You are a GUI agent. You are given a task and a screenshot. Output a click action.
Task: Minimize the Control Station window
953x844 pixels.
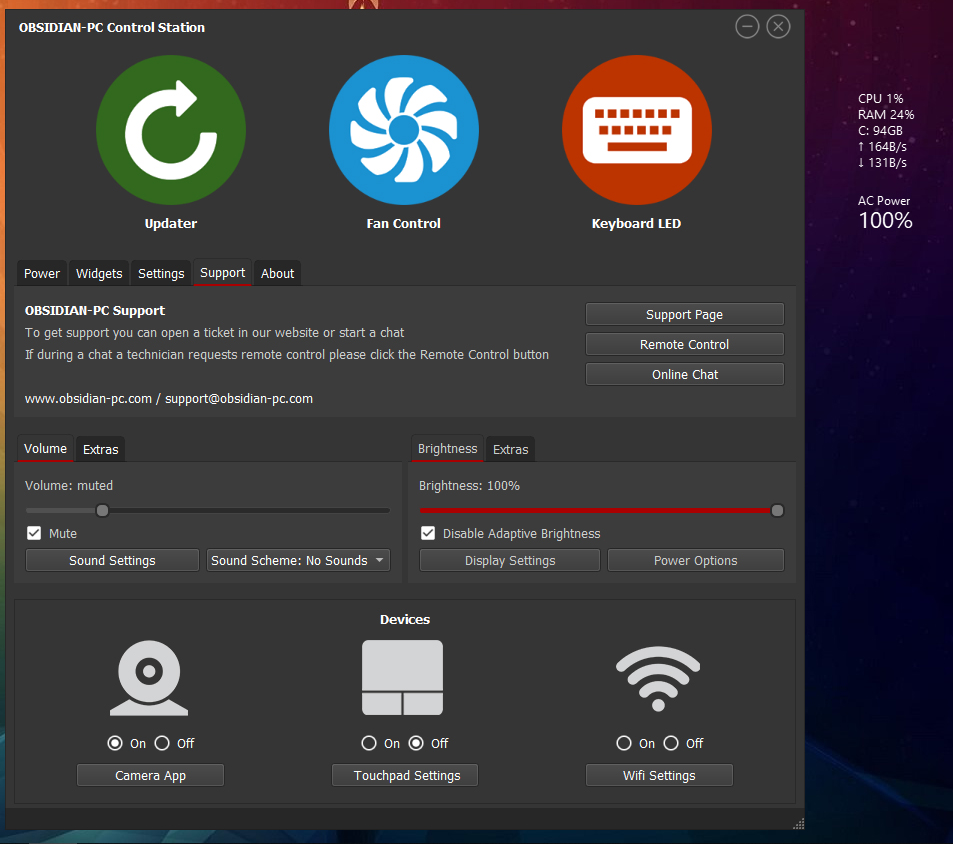(x=747, y=27)
